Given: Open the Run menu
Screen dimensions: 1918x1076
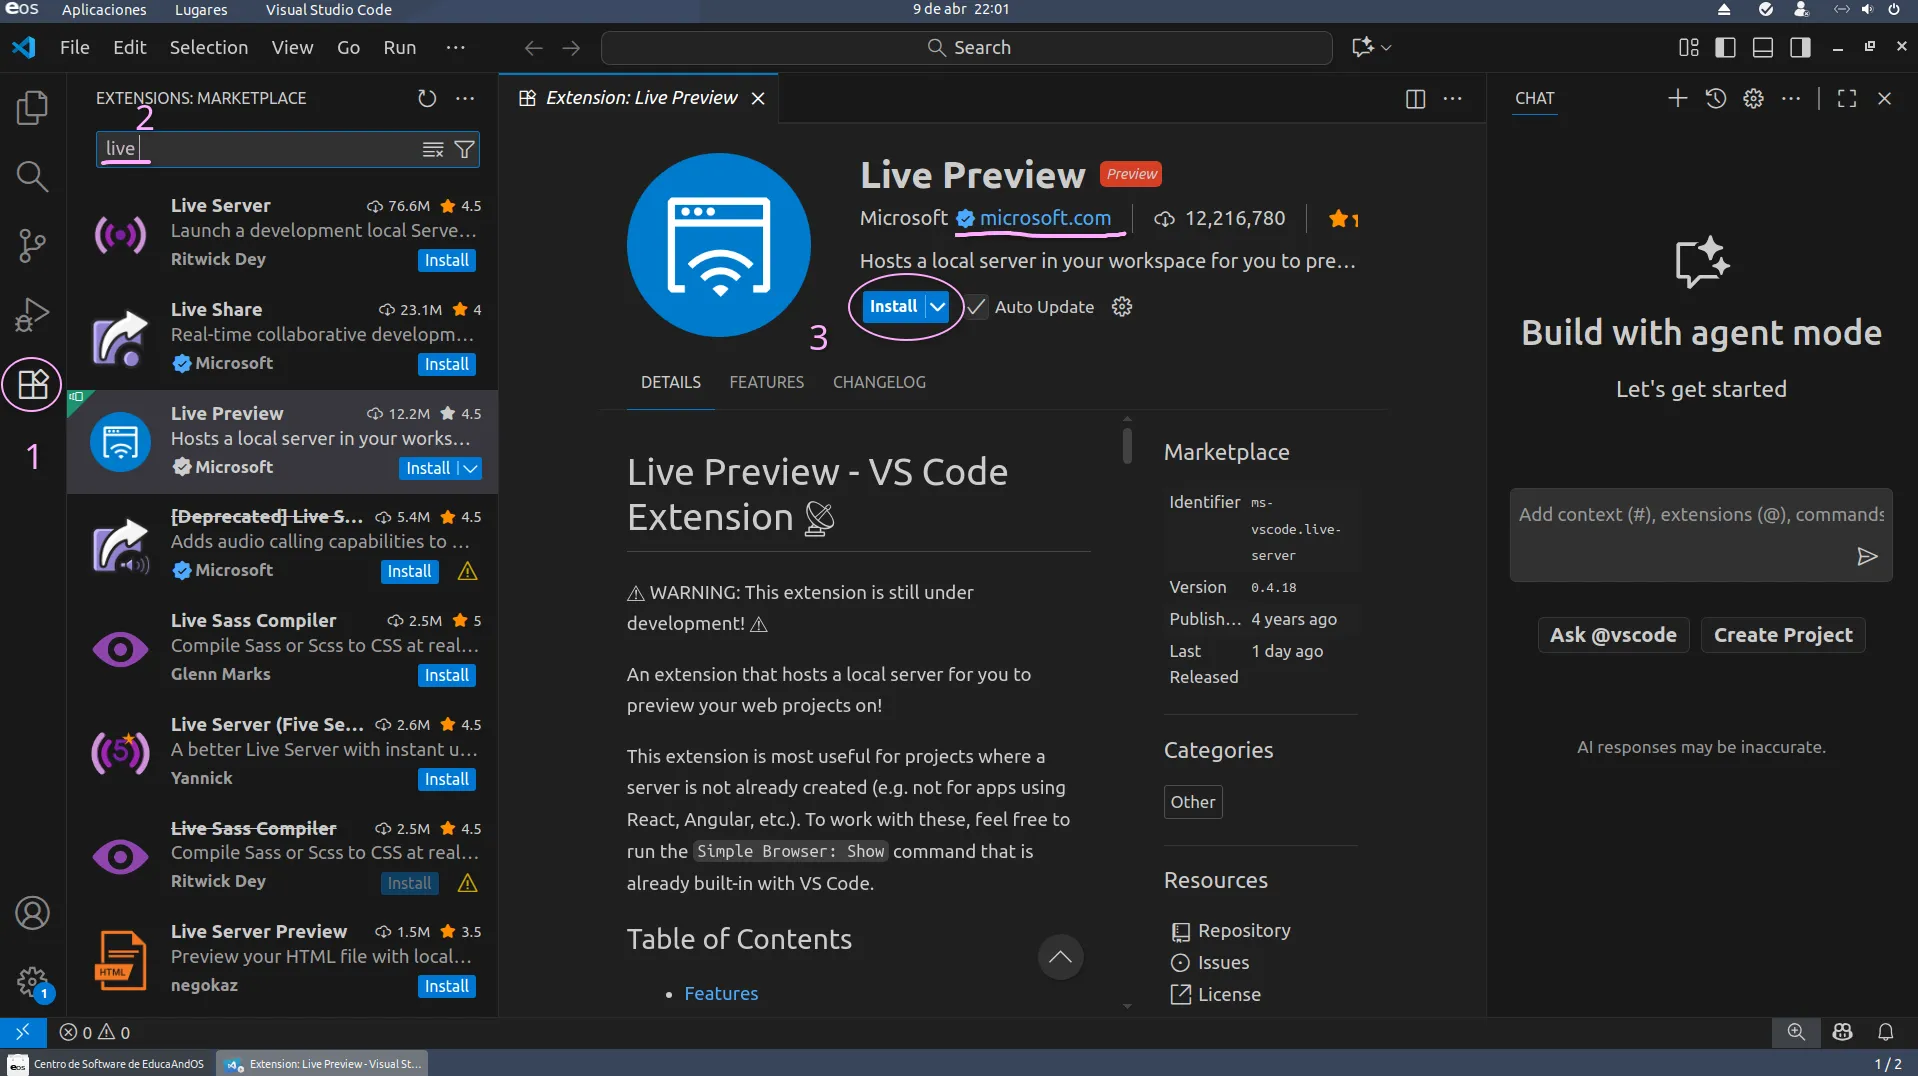Looking at the screenshot, I should [x=399, y=47].
